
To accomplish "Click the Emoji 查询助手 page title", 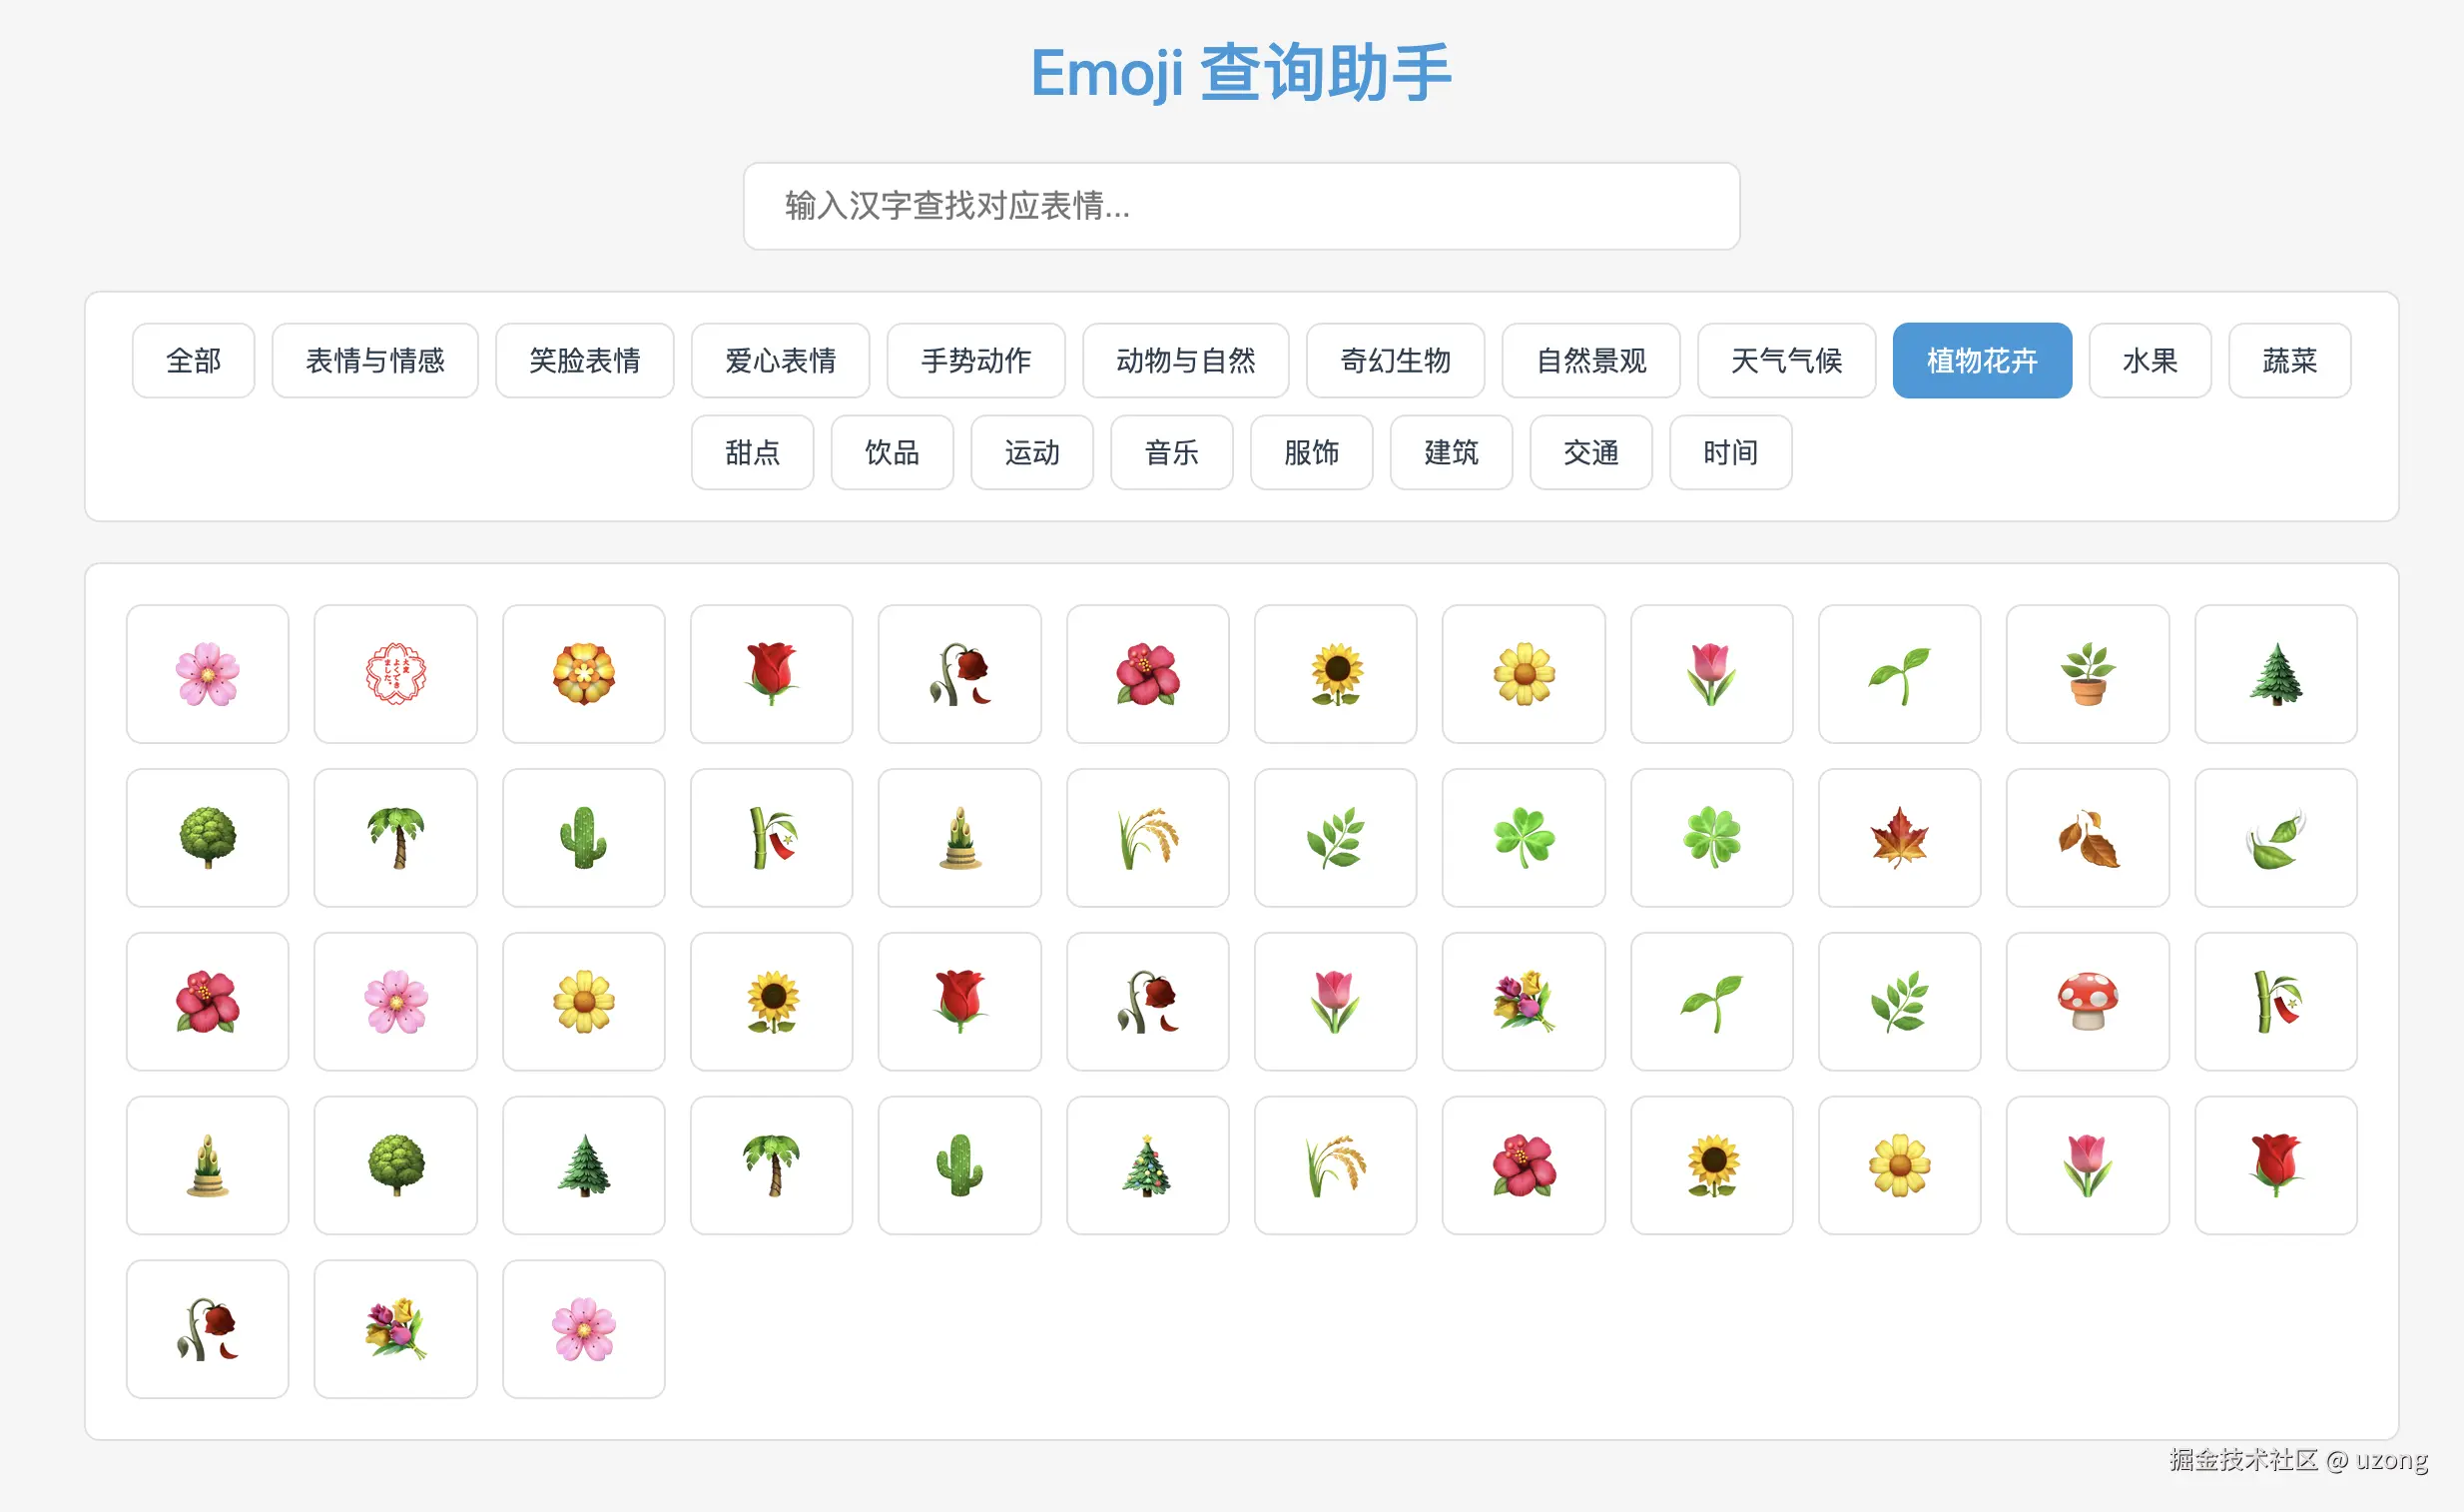I will coord(1240,73).
